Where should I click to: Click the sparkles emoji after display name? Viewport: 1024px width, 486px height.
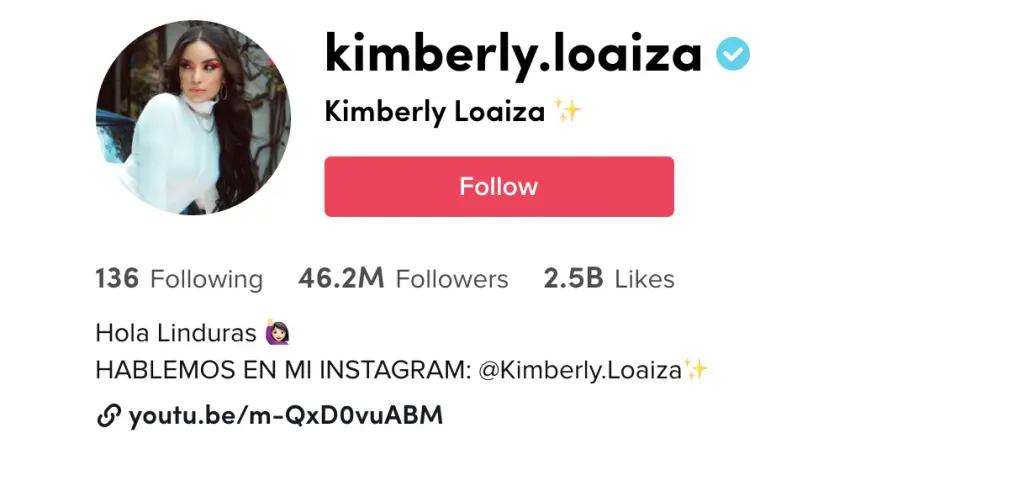pos(568,110)
